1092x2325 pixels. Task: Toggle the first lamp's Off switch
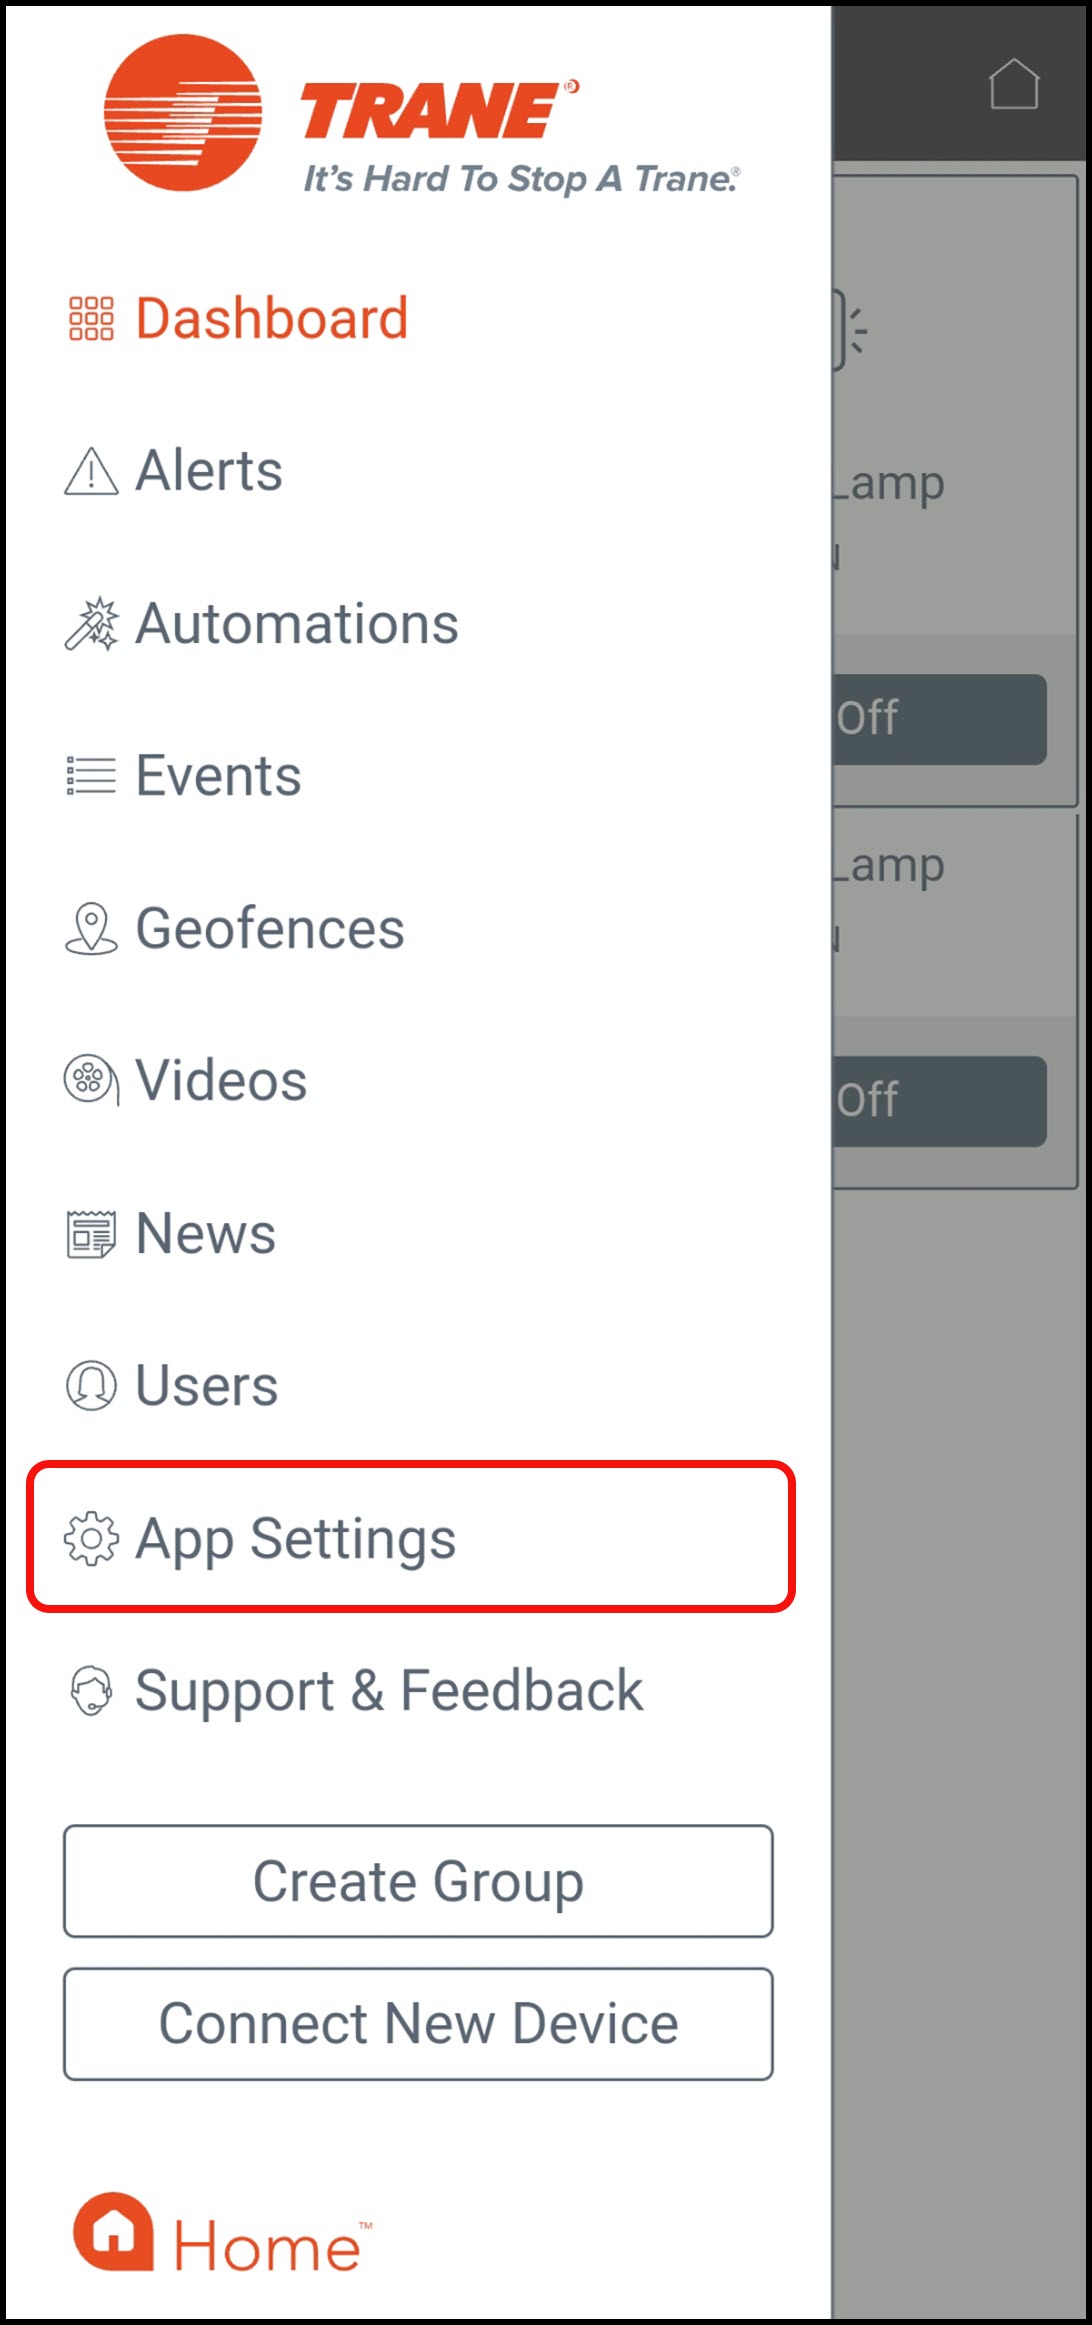click(x=940, y=719)
